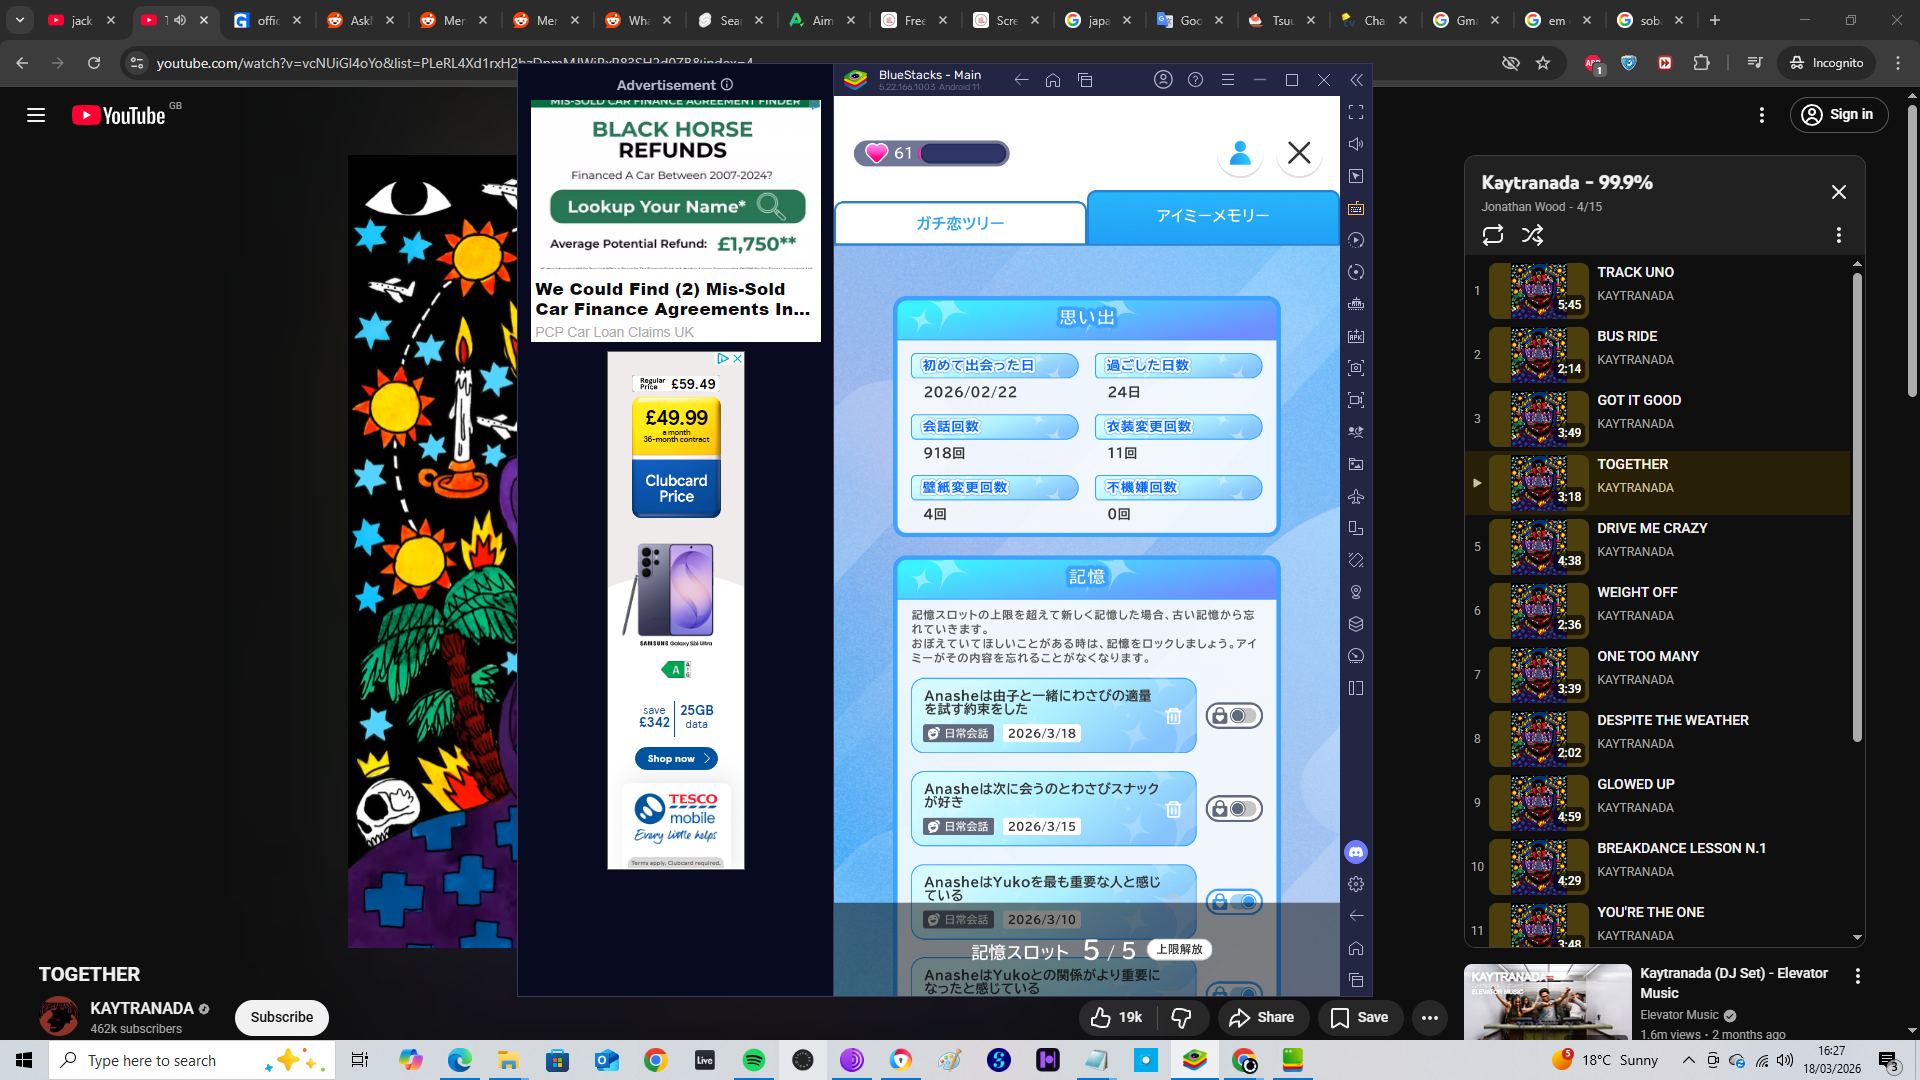
Task: Toggle lock on the 2026/3/18 memory
Action: tap(1234, 716)
